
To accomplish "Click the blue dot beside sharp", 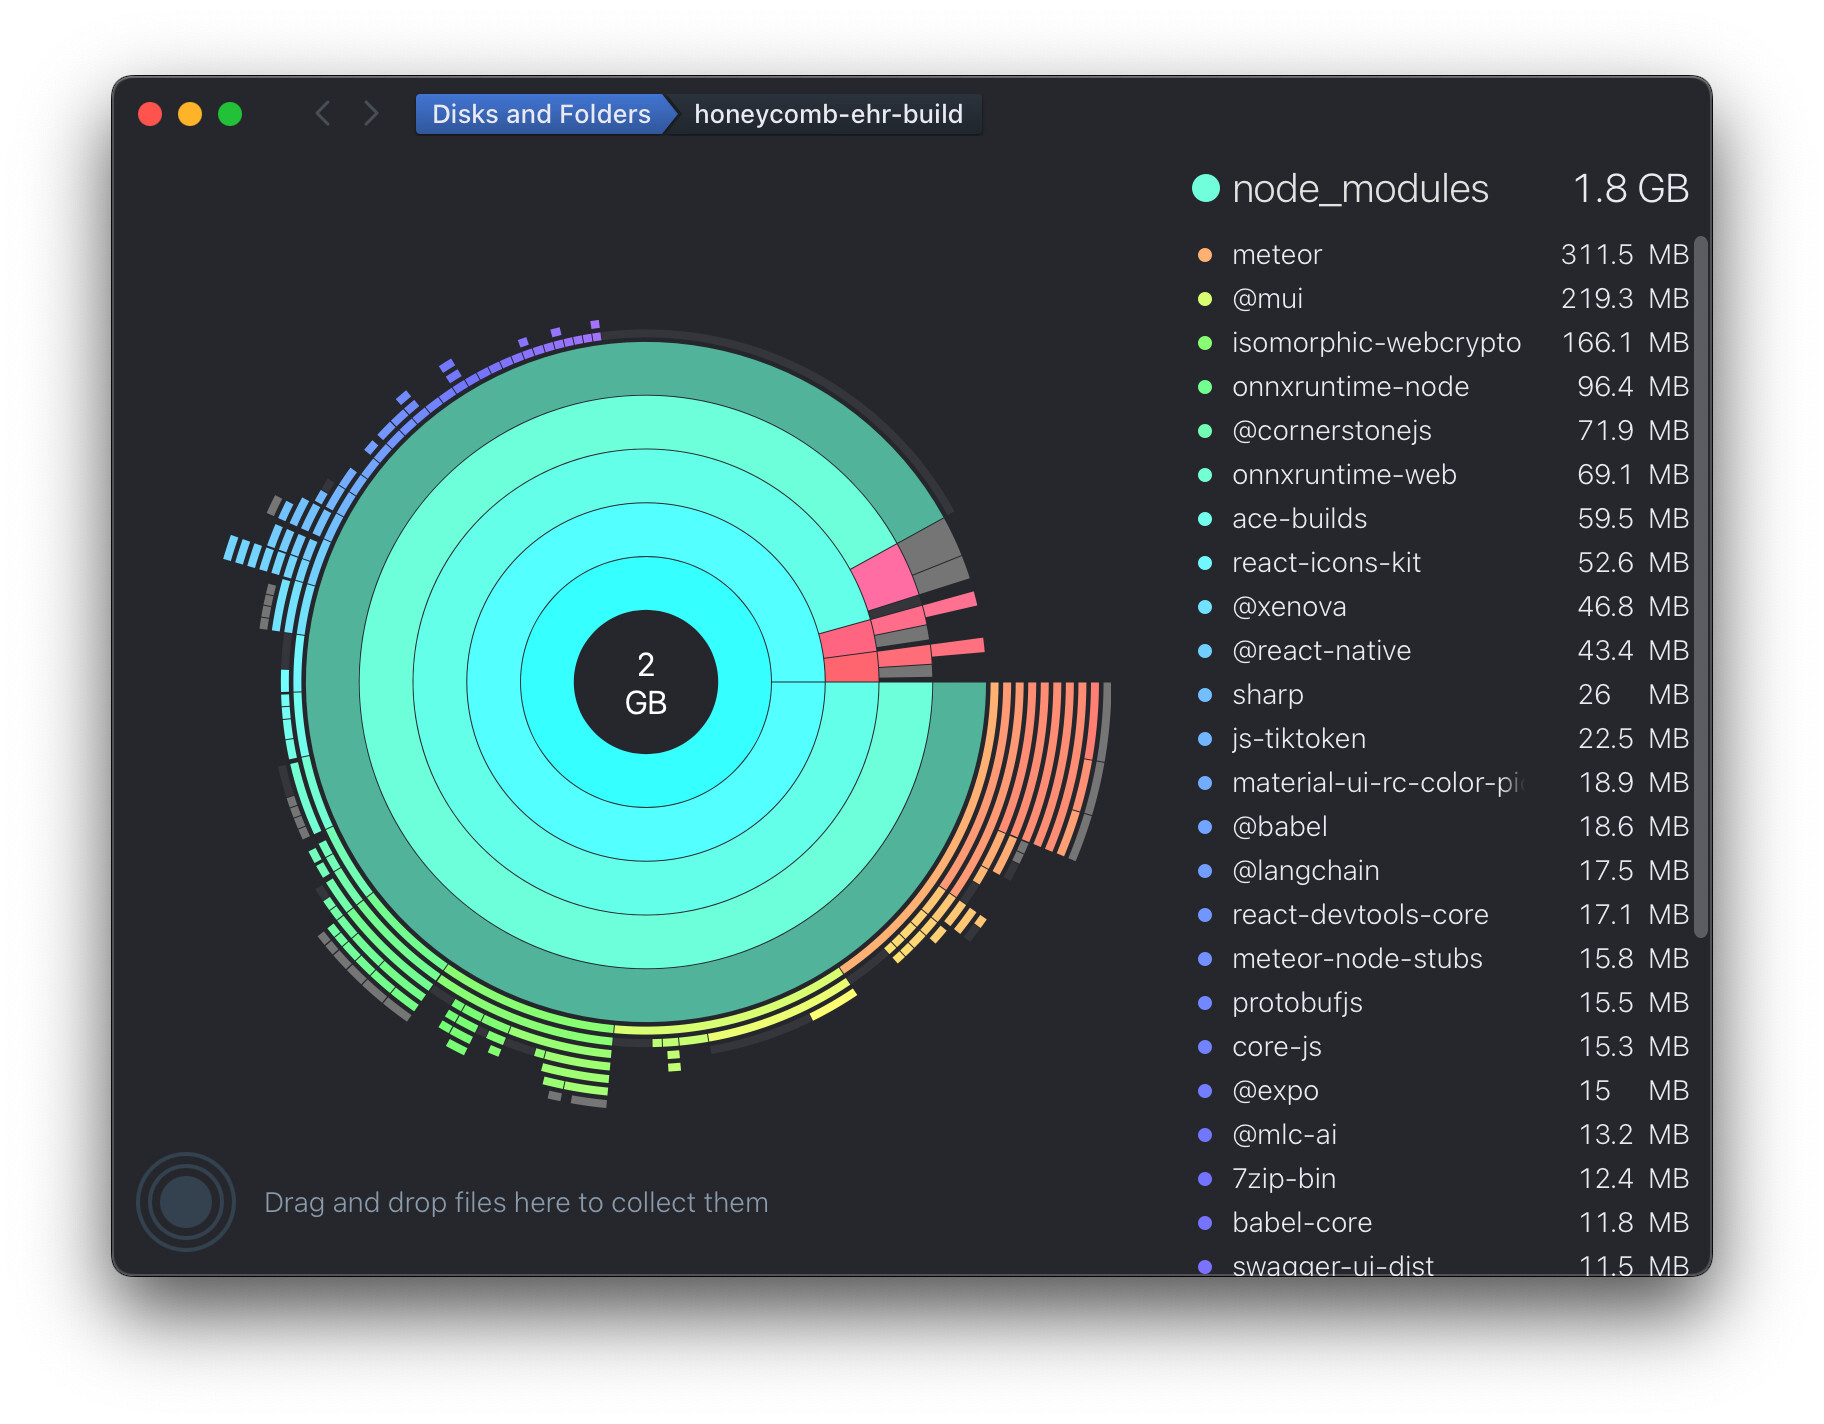I will [1205, 695].
